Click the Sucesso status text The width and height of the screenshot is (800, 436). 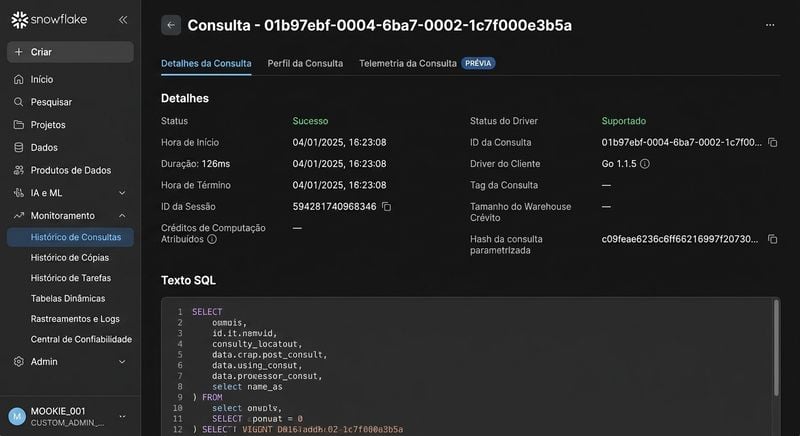click(x=310, y=121)
